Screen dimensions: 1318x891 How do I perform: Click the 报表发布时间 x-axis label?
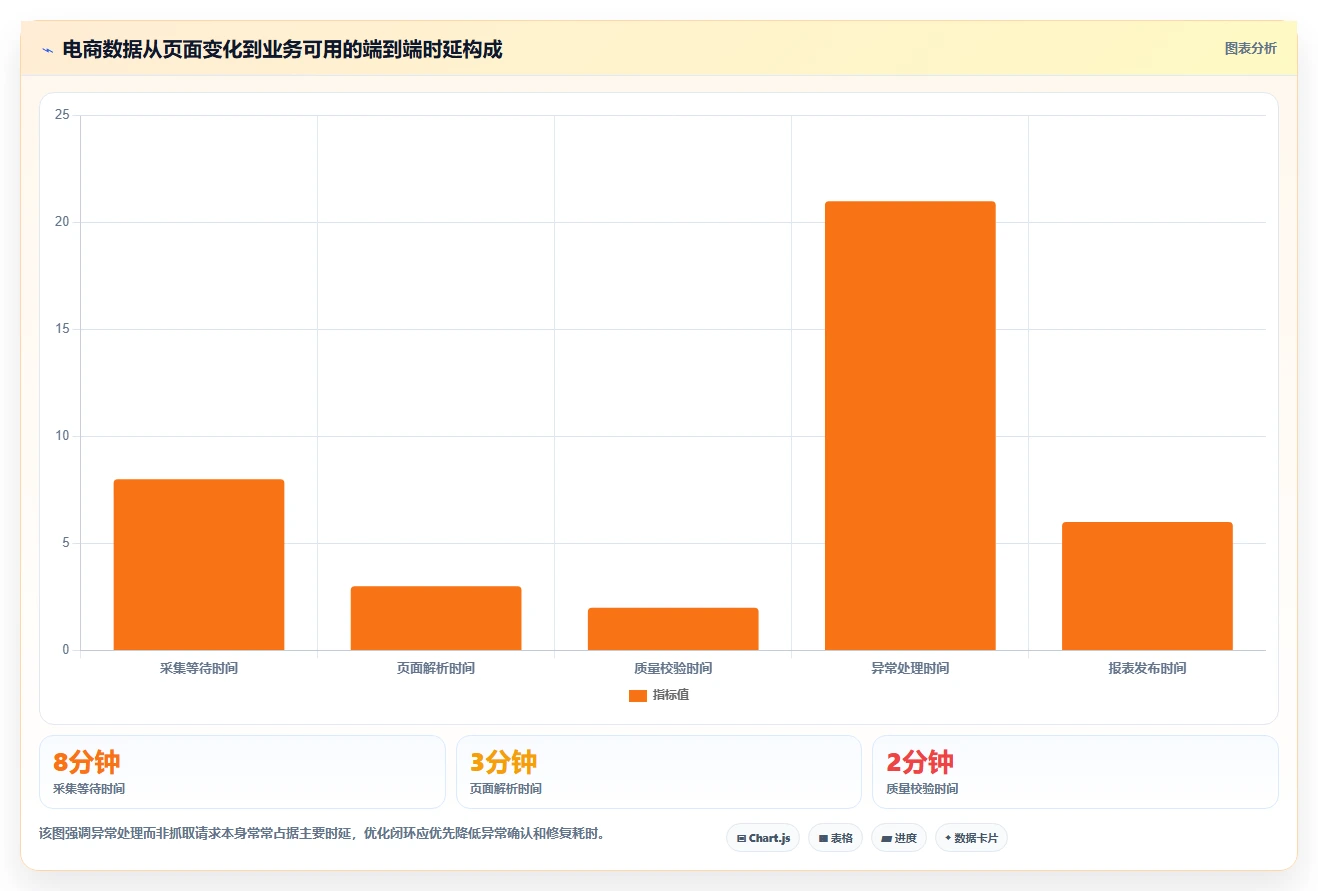tap(1147, 668)
